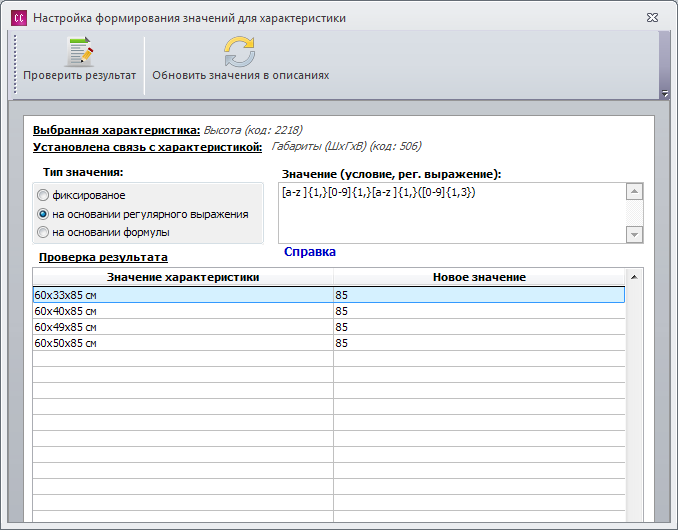Open the toolbar overflow arrow
This screenshot has height=530, width=678.
(665, 93)
